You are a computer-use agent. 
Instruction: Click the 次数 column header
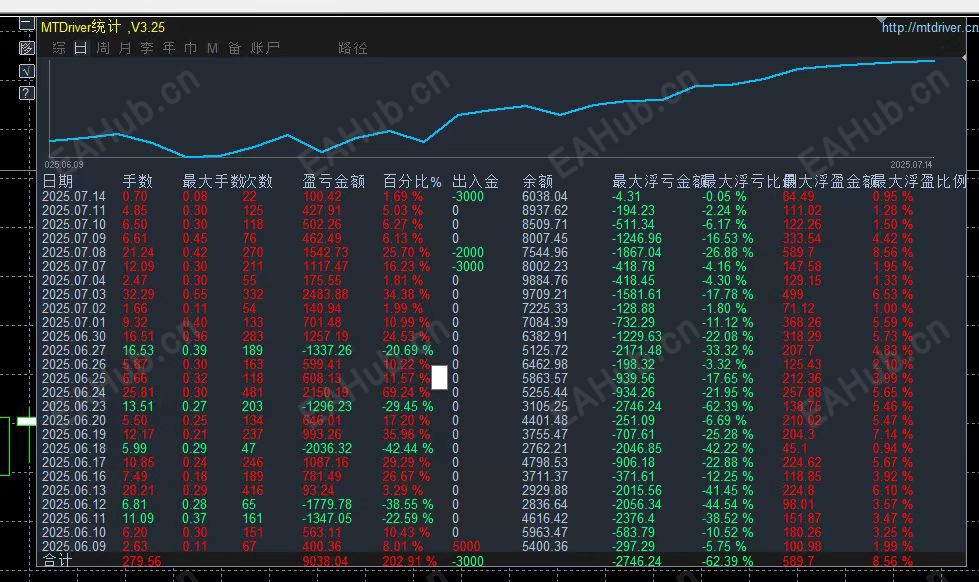[x=257, y=181]
